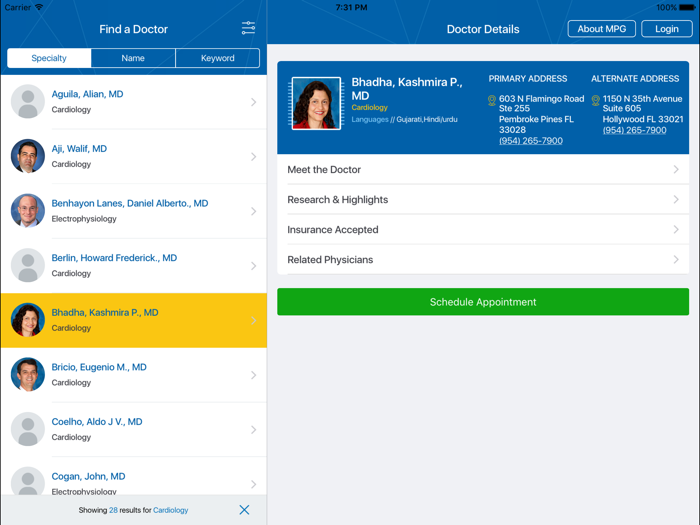Tap the alternate address map pin icon
700x525 pixels.
click(596, 100)
